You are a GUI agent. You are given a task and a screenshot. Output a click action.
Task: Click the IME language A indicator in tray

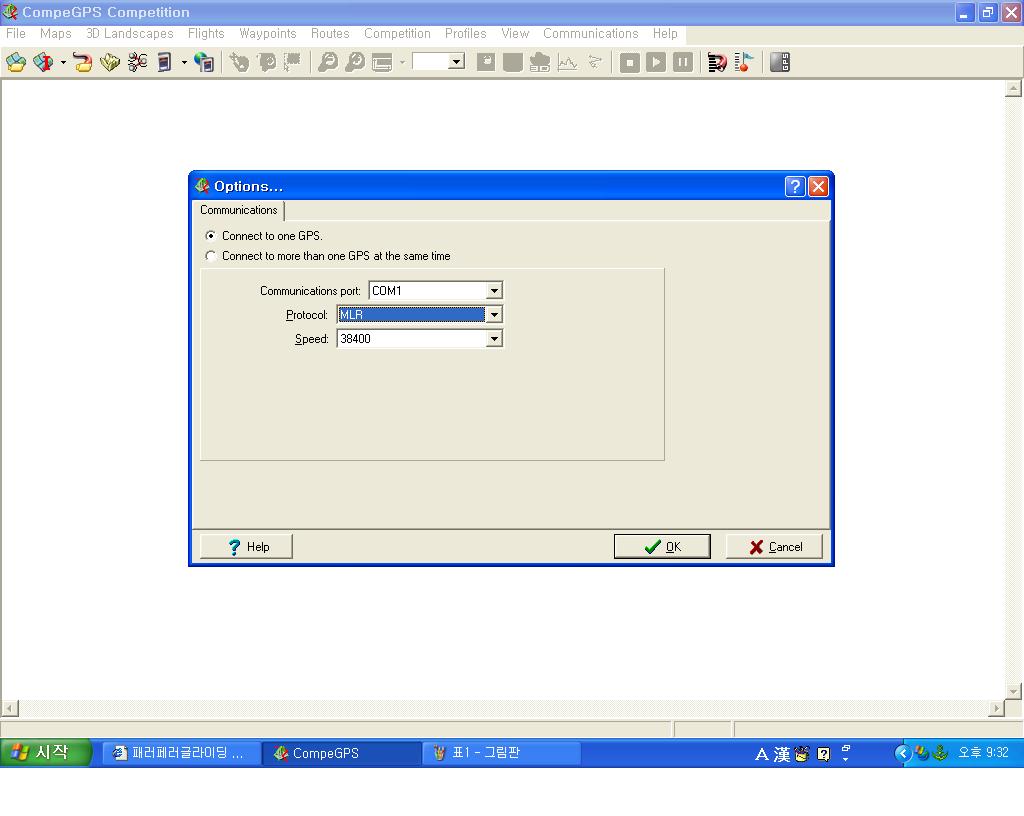[x=761, y=755]
